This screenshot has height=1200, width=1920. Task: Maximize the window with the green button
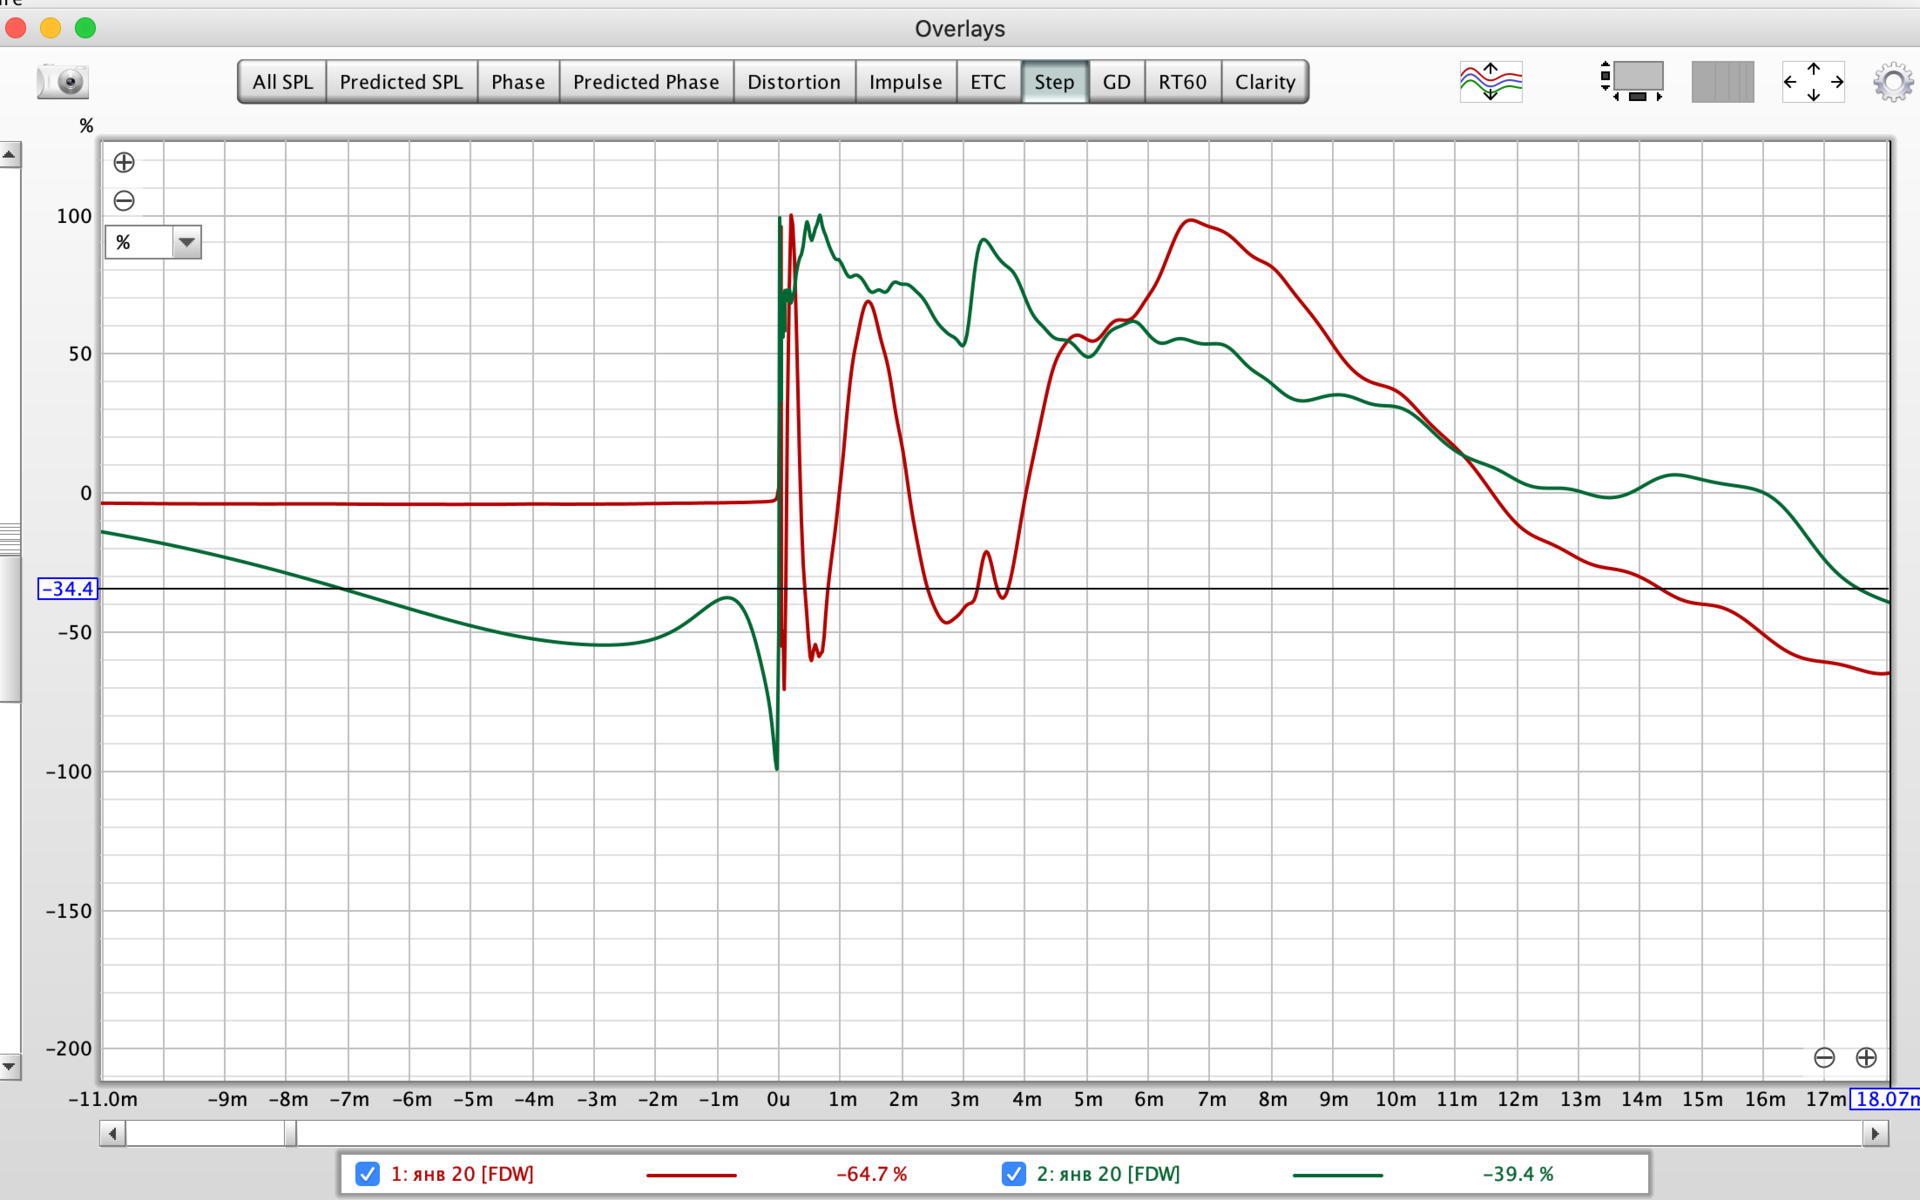[x=86, y=28]
